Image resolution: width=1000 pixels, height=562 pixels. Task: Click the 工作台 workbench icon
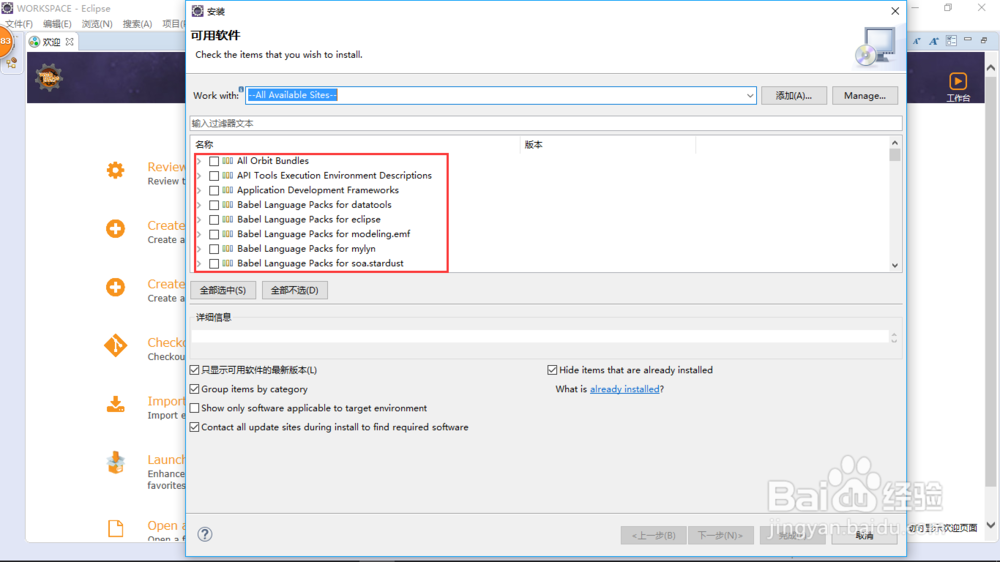[958, 87]
